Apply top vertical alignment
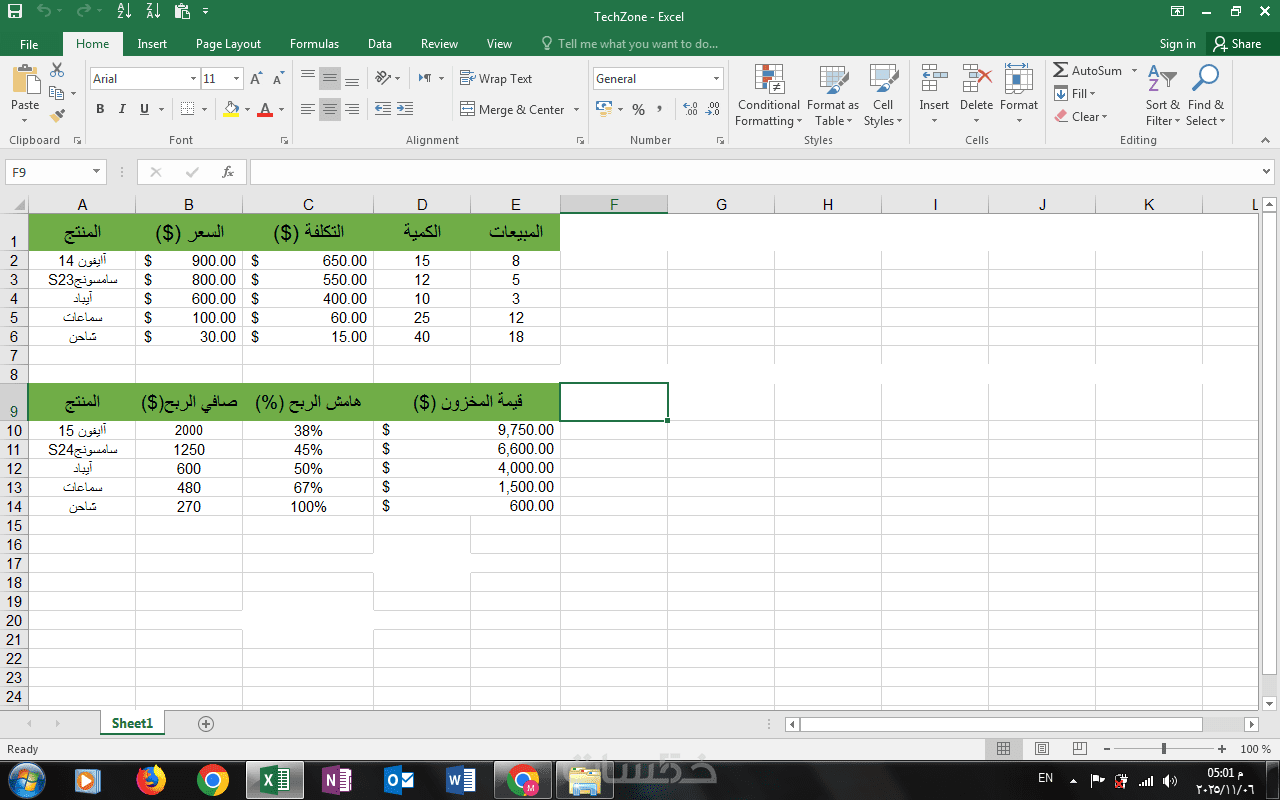Viewport: 1280px width, 800px height. pos(308,79)
